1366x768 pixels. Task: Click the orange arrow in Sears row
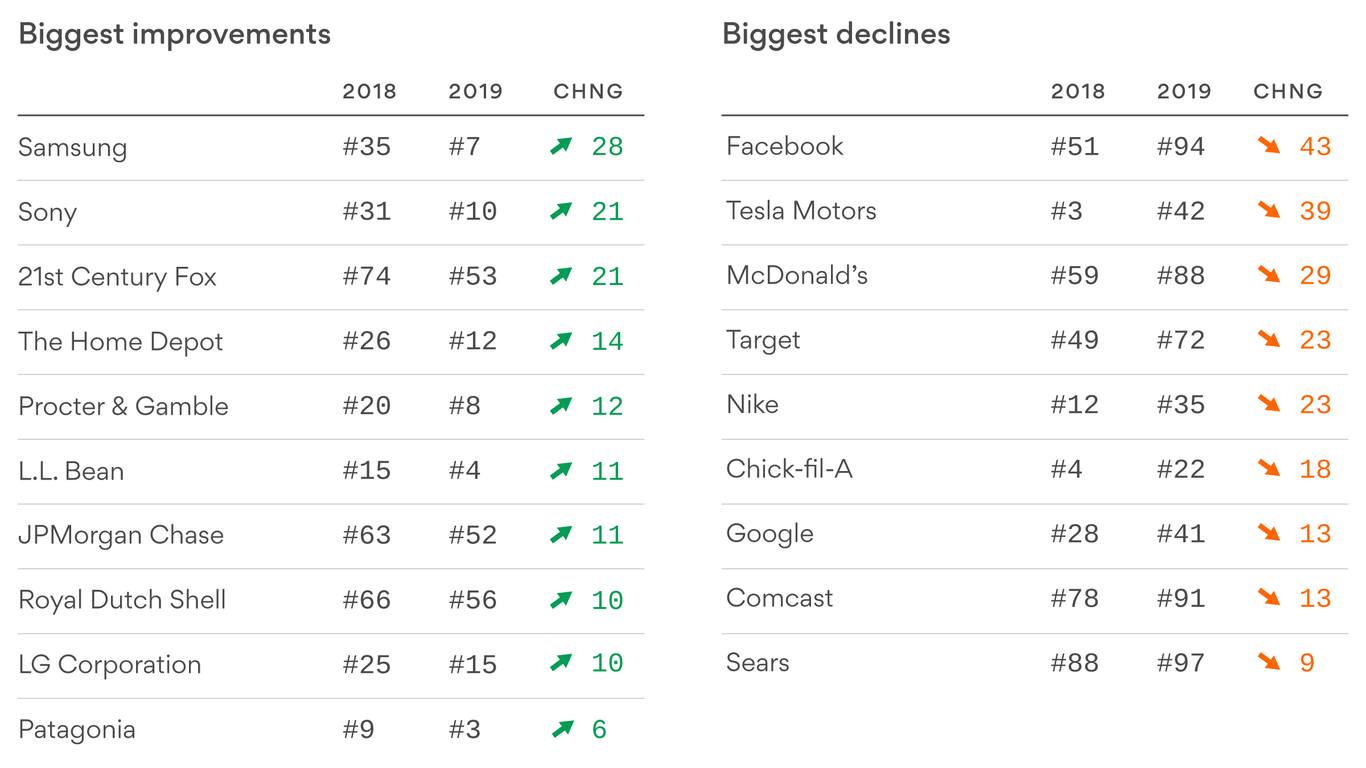[x=1269, y=662]
